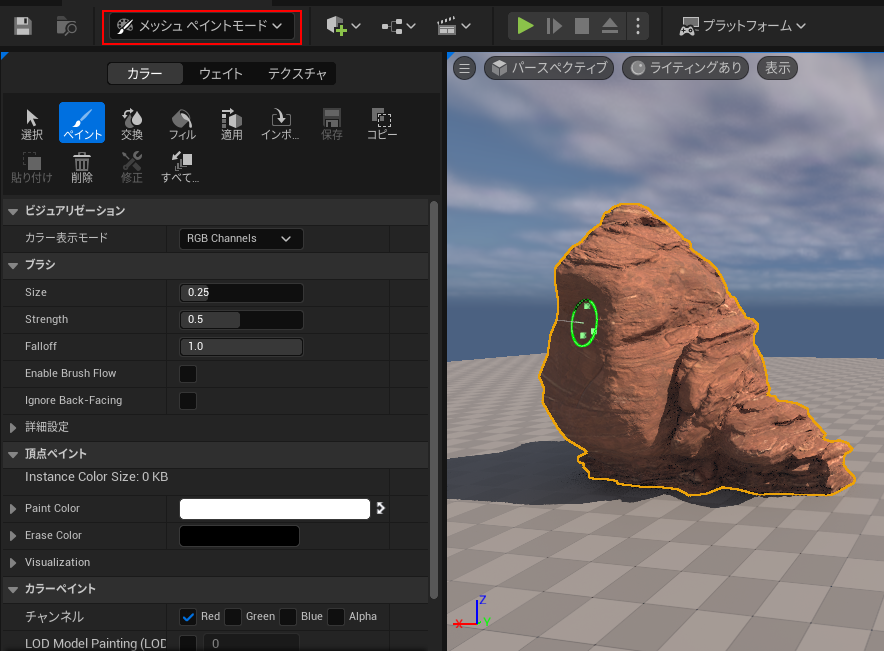Open the RGB Channels display mode dropdown
Image resolution: width=884 pixels, height=651 pixels.
pos(241,239)
